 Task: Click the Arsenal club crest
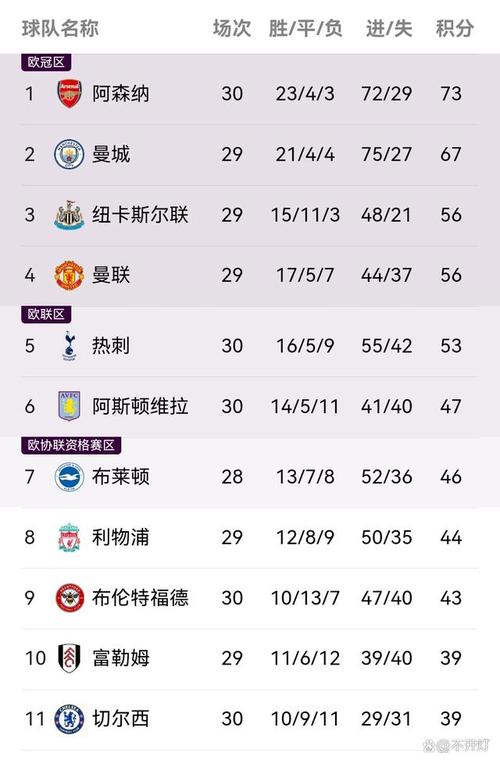click(x=69, y=93)
